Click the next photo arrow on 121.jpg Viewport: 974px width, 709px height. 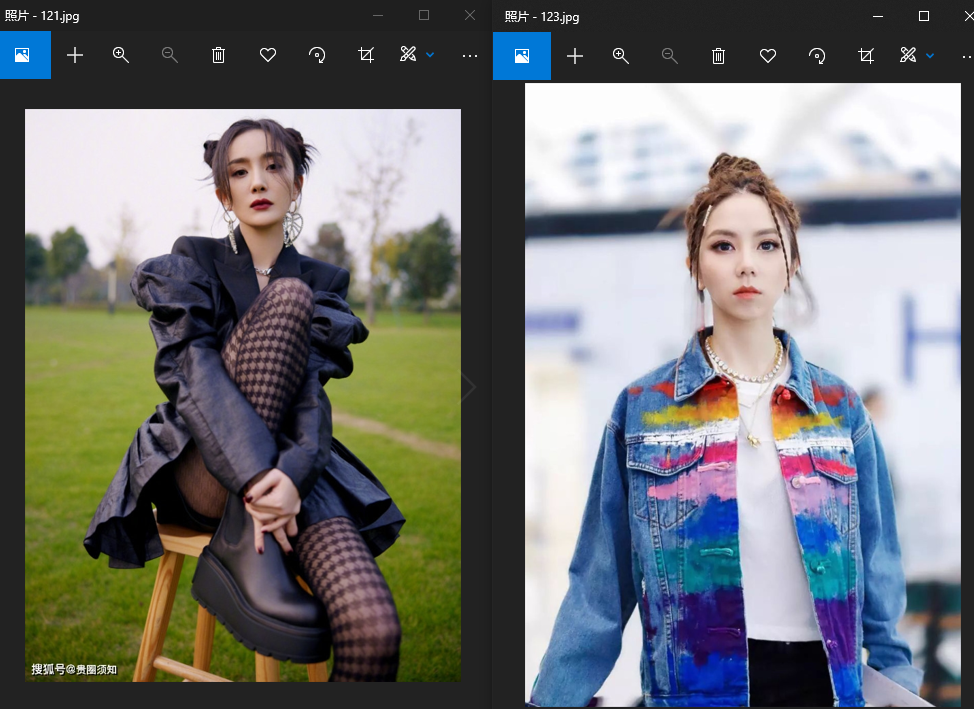(x=468, y=387)
